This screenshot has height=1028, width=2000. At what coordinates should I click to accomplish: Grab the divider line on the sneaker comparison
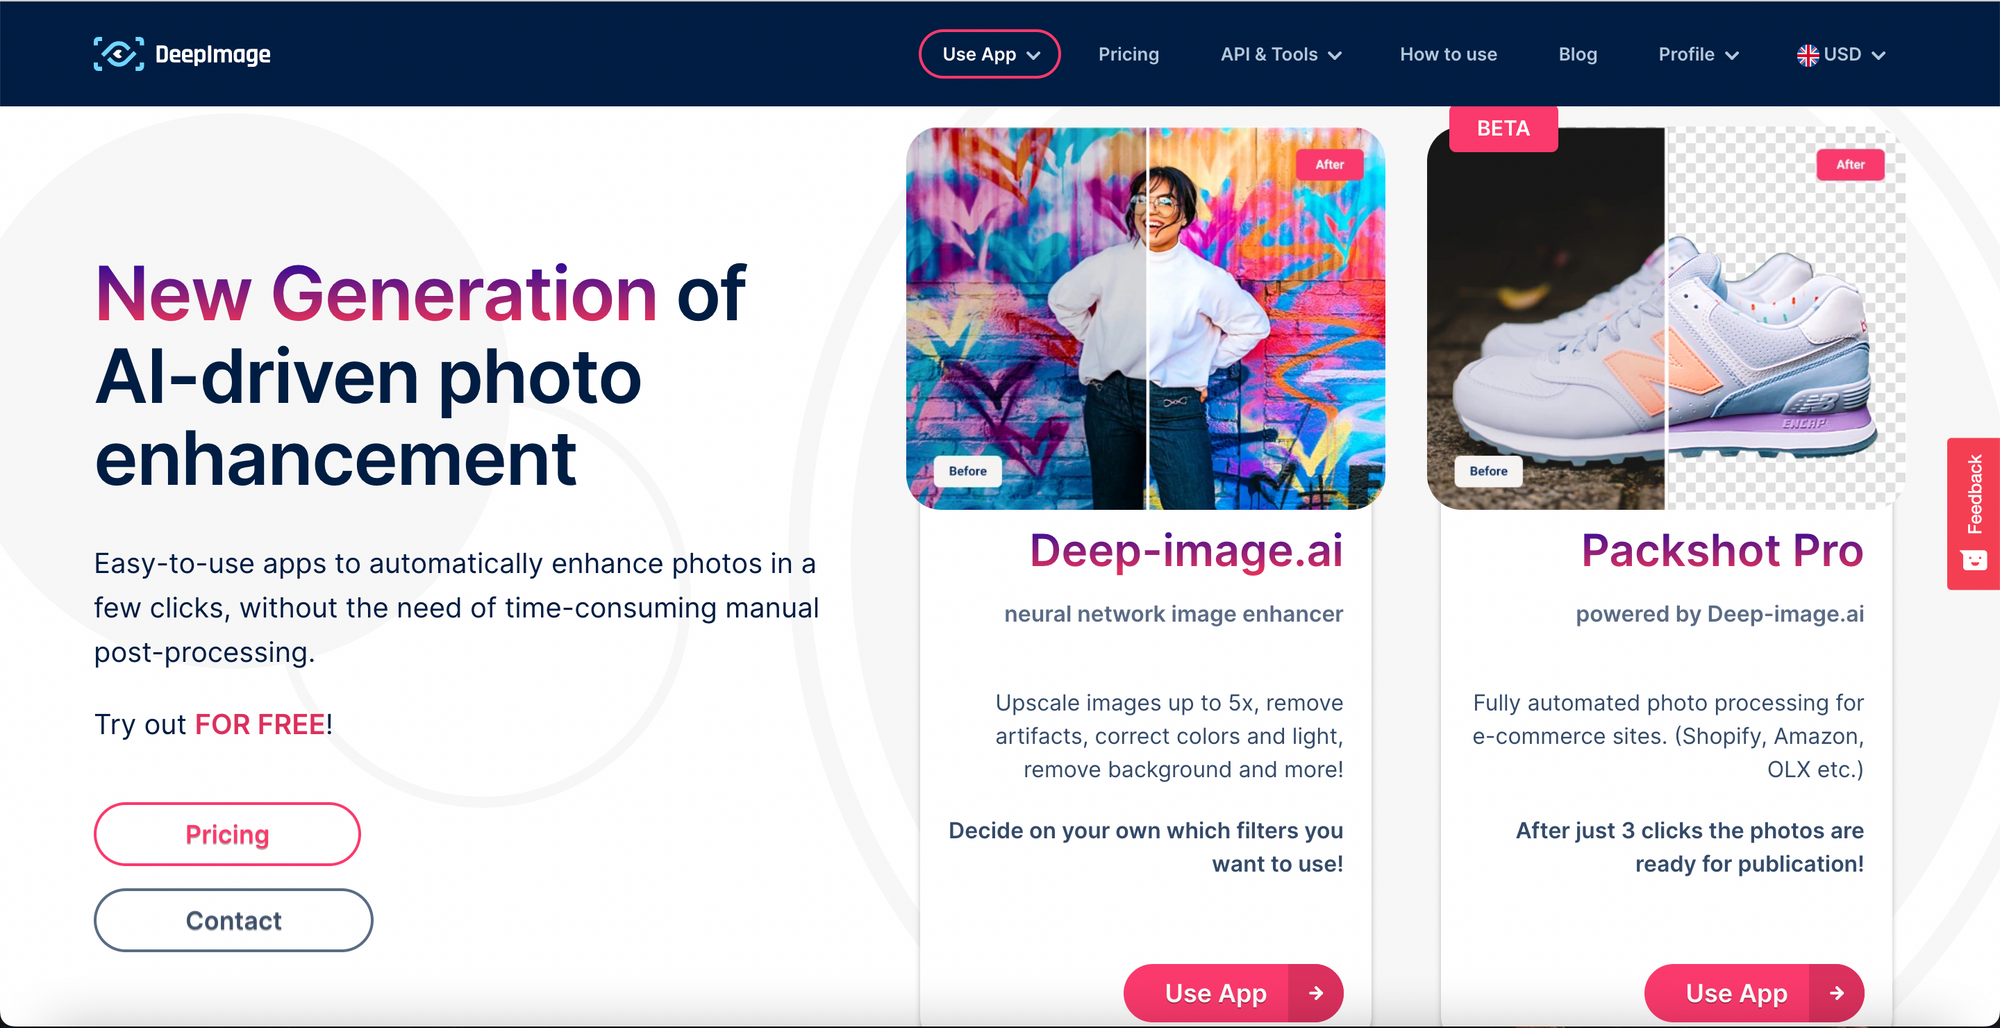[1666, 318]
